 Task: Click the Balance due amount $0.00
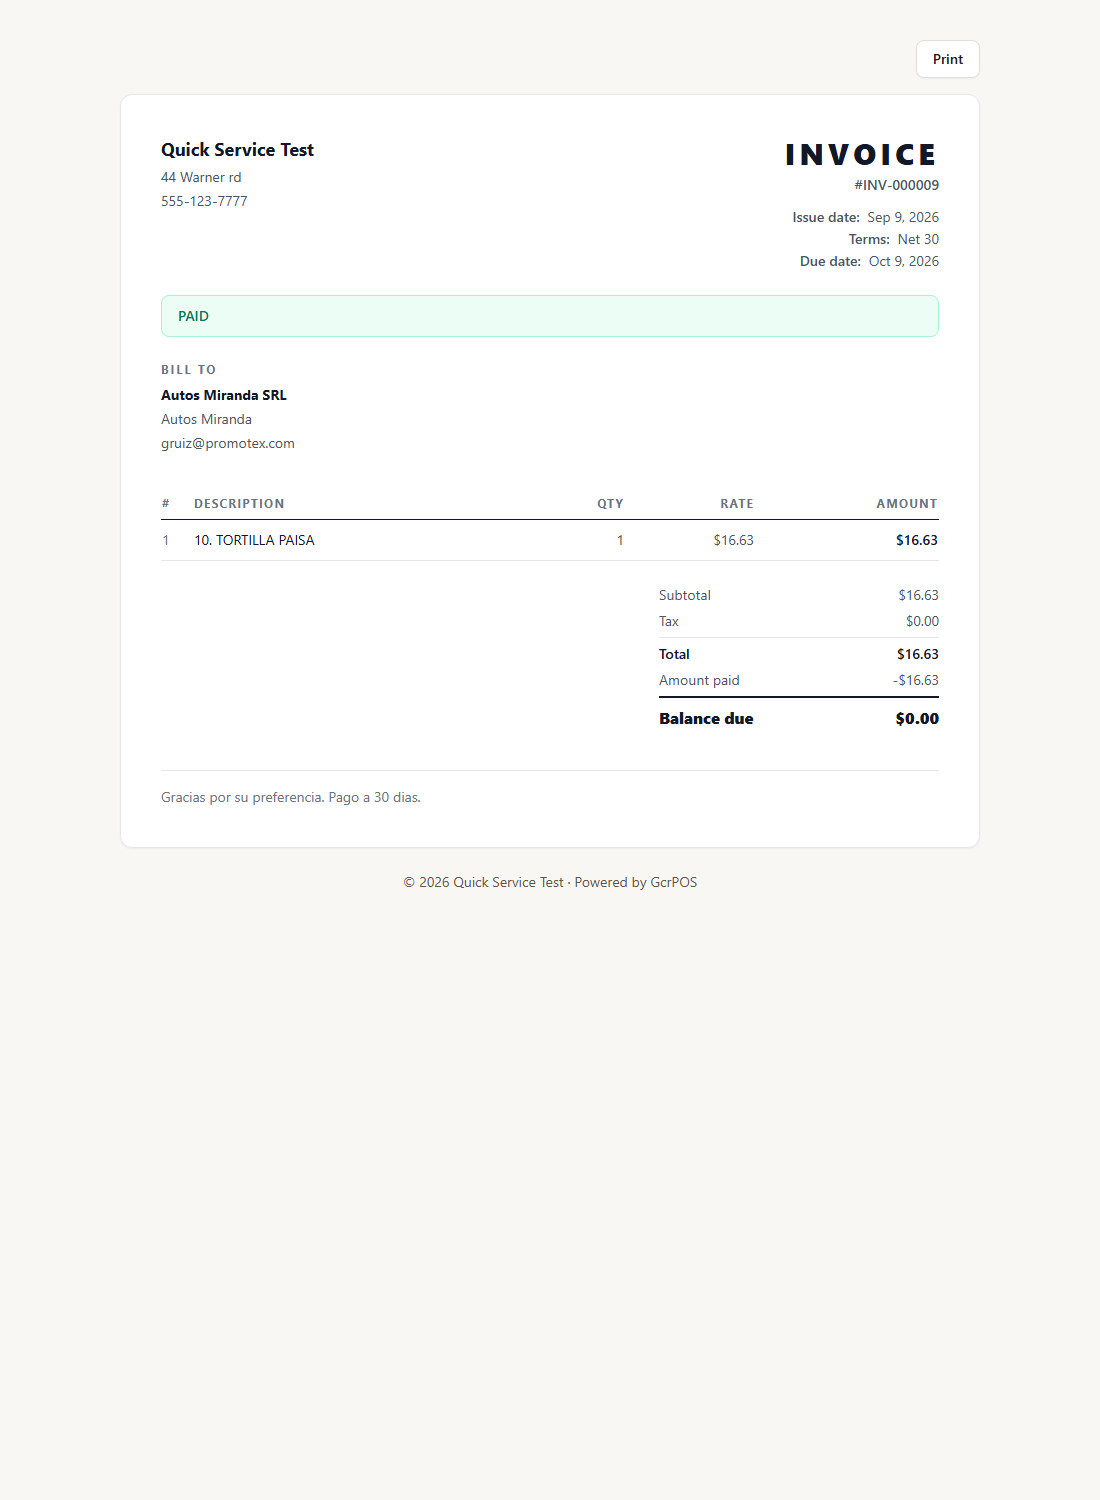click(917, 718)
